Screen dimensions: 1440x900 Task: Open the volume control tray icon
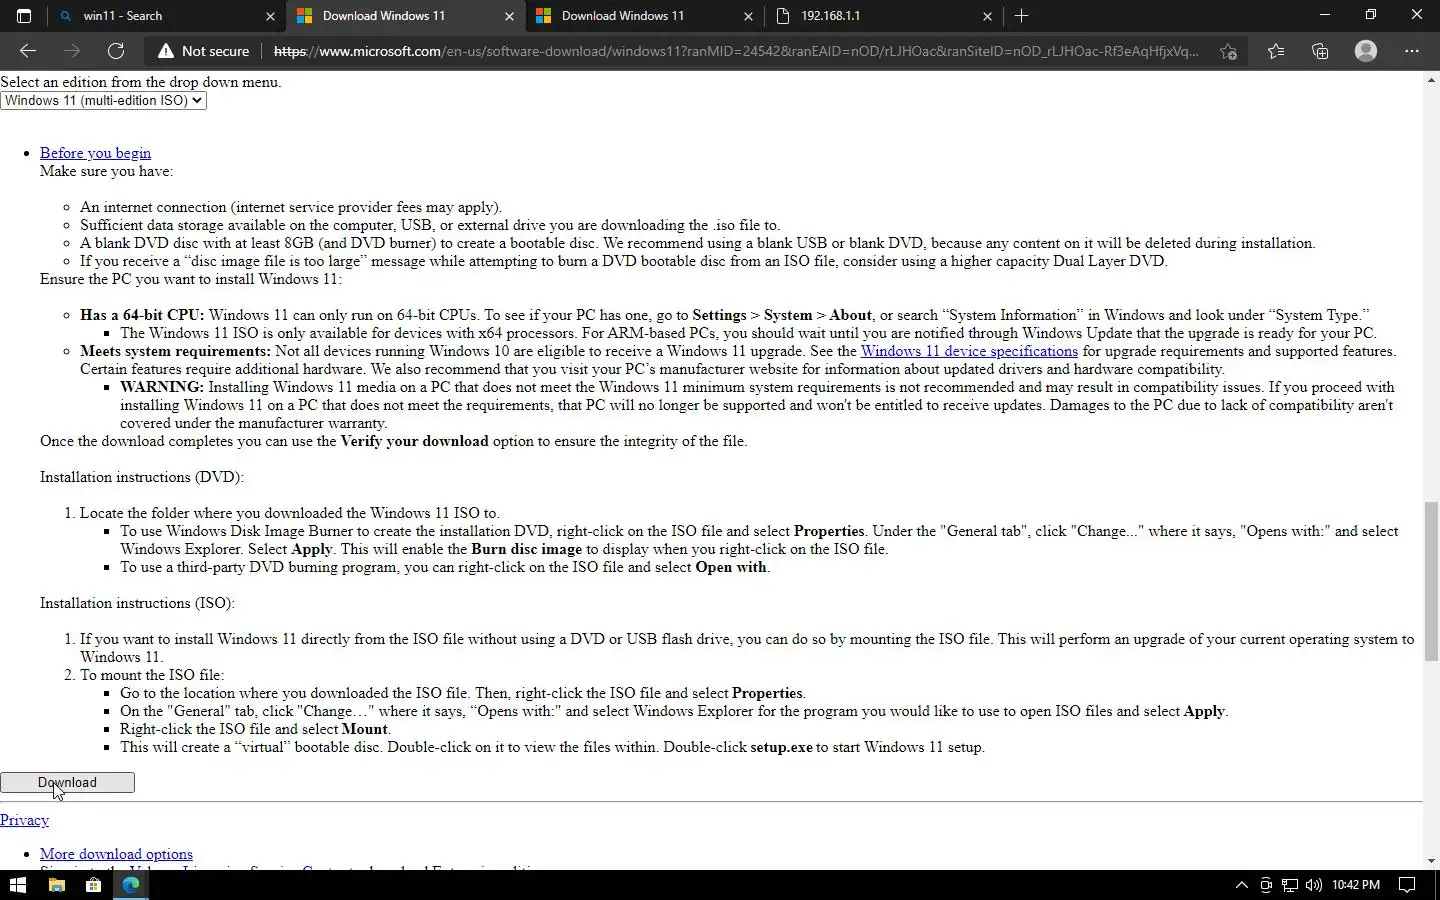point(1314,885)
